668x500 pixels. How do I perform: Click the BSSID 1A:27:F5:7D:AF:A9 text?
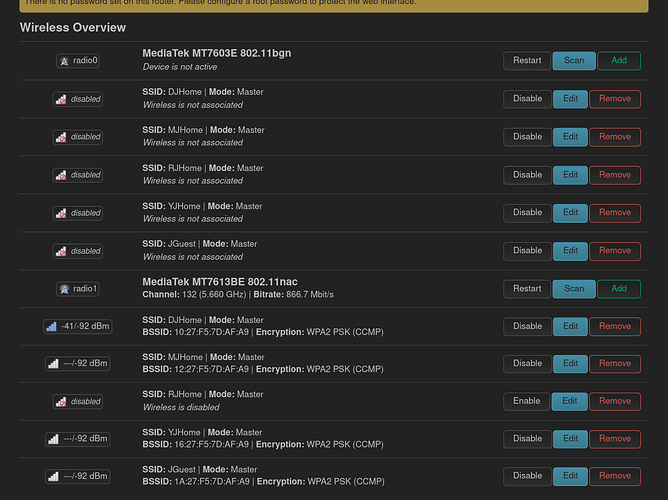pyautogui.click(x=196, y=482)
